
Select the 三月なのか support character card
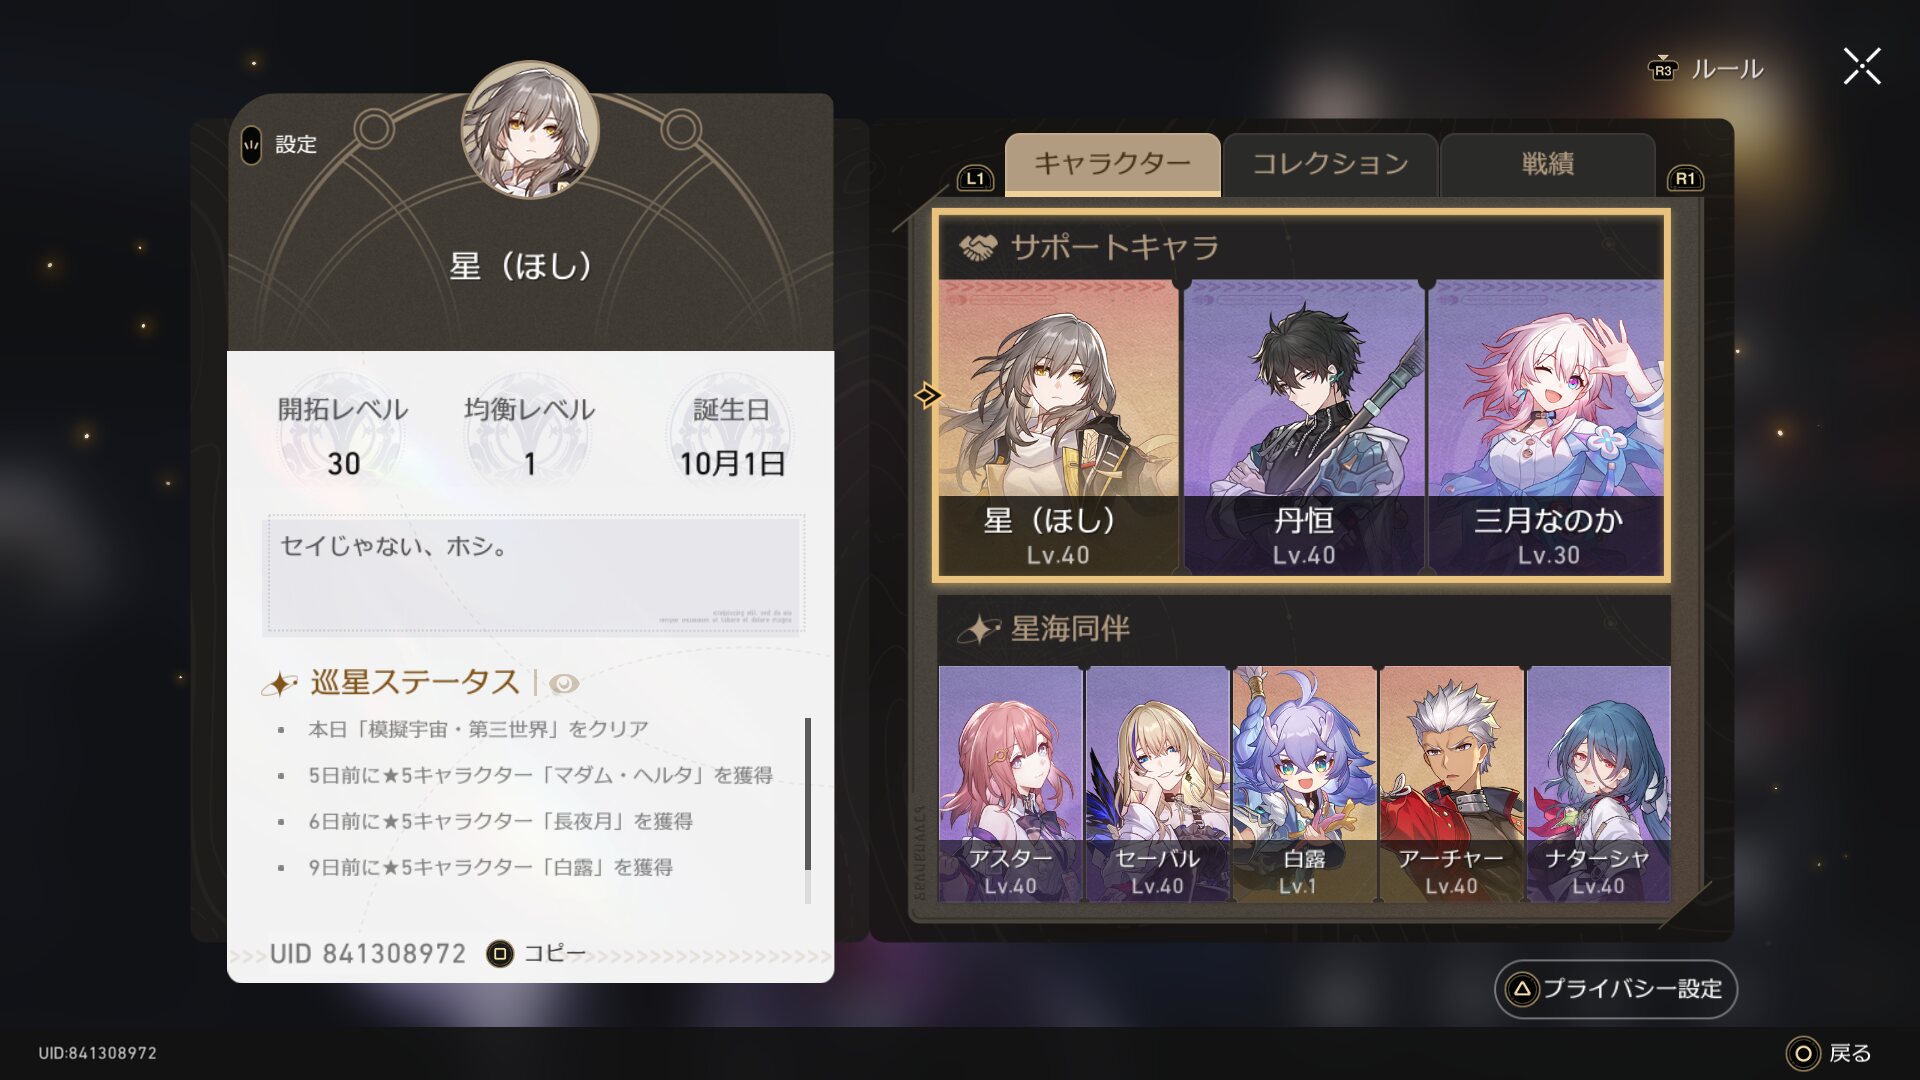click(x=1546, y=427)
